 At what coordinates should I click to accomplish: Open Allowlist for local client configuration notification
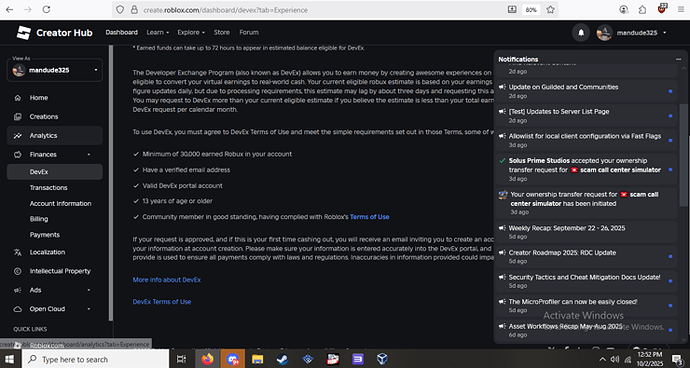coord(586,140)
